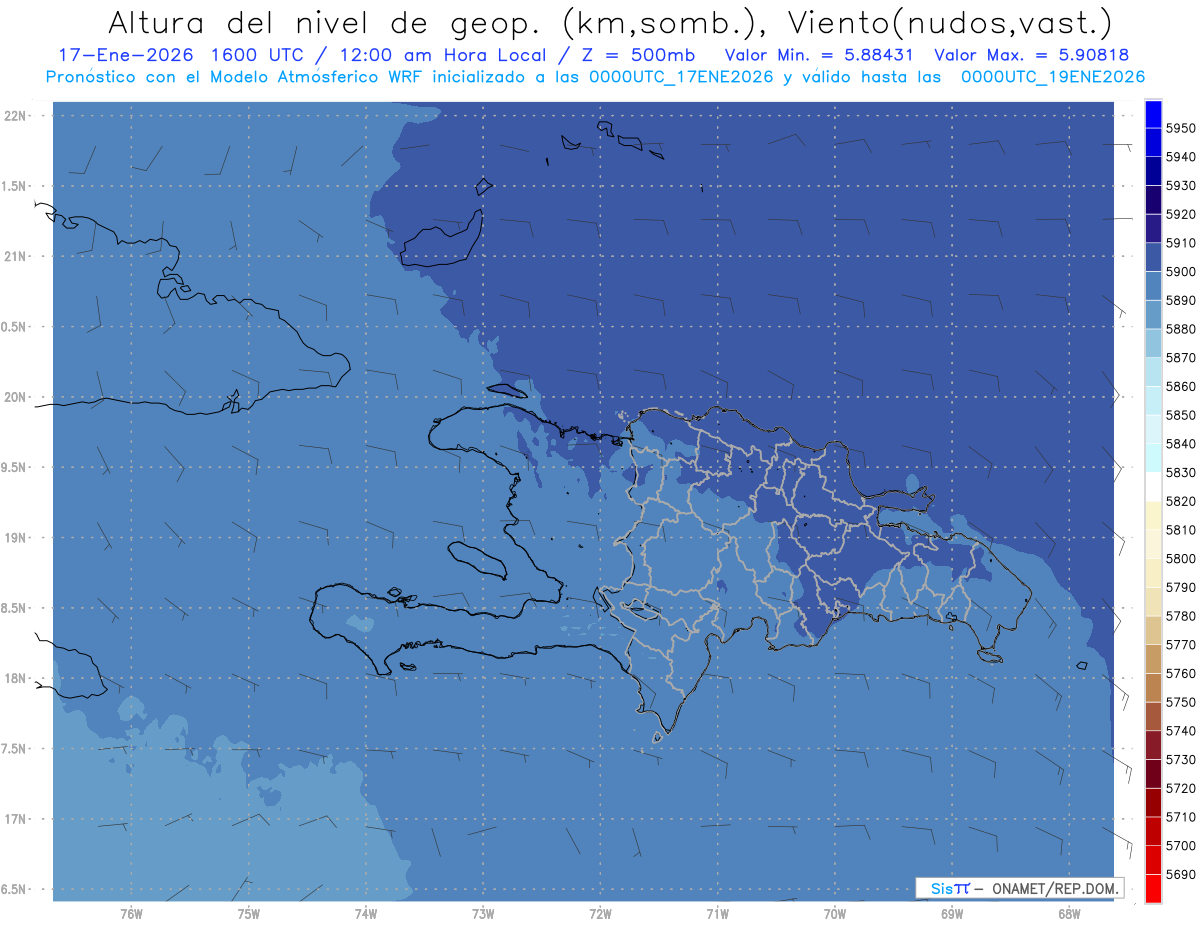Click the '0000UTC_17ENE2026' initialization timestamp
This screenshot has width=1200, height=927.
point(679,77)
